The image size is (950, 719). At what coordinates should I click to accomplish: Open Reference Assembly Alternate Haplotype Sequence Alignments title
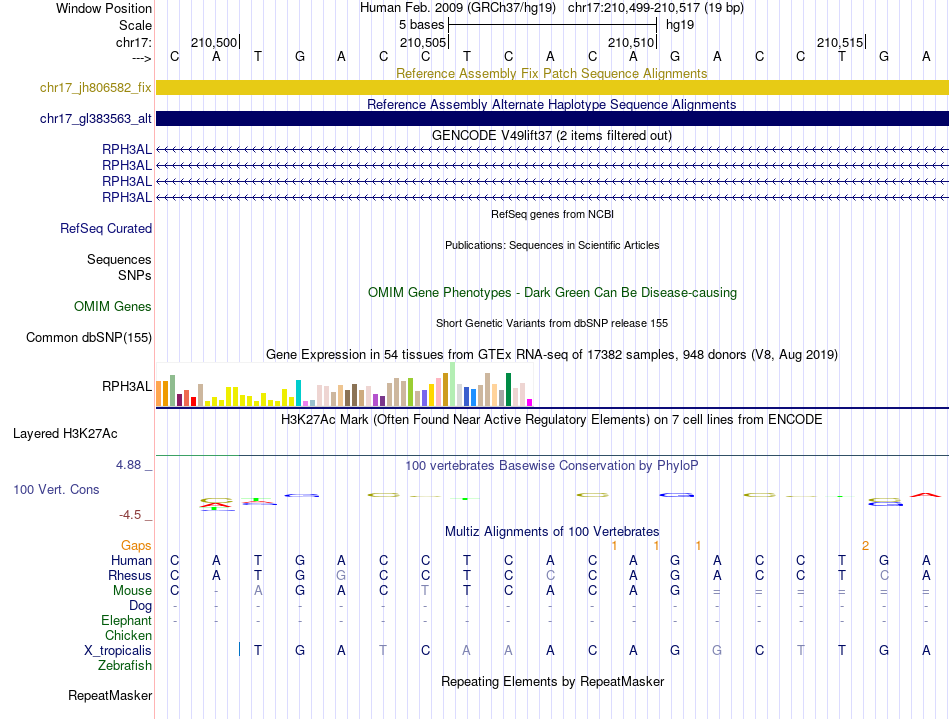(551, 104)
